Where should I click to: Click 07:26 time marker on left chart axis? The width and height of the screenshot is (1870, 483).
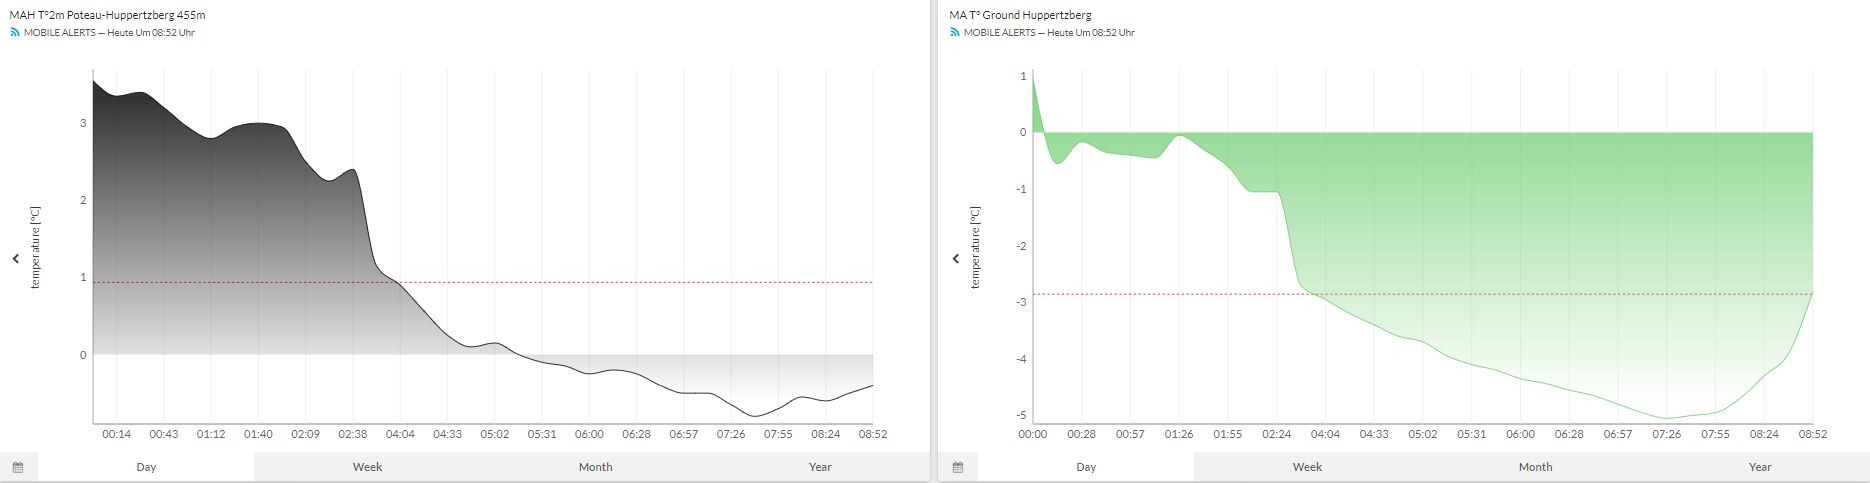(x=731, y=434)
